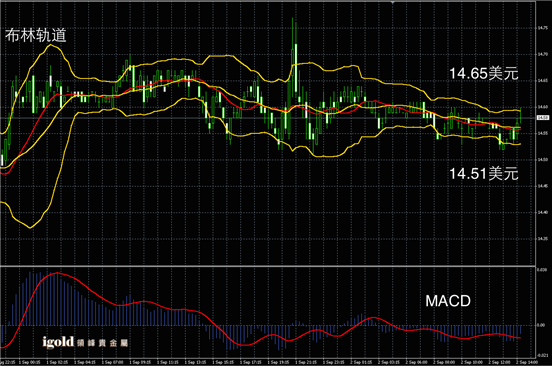Select the 14.65美元 resistance annotation
Image resolution: width=552 pixels, height=366 pixels.
pyautogui.click(x=484, y=74)
